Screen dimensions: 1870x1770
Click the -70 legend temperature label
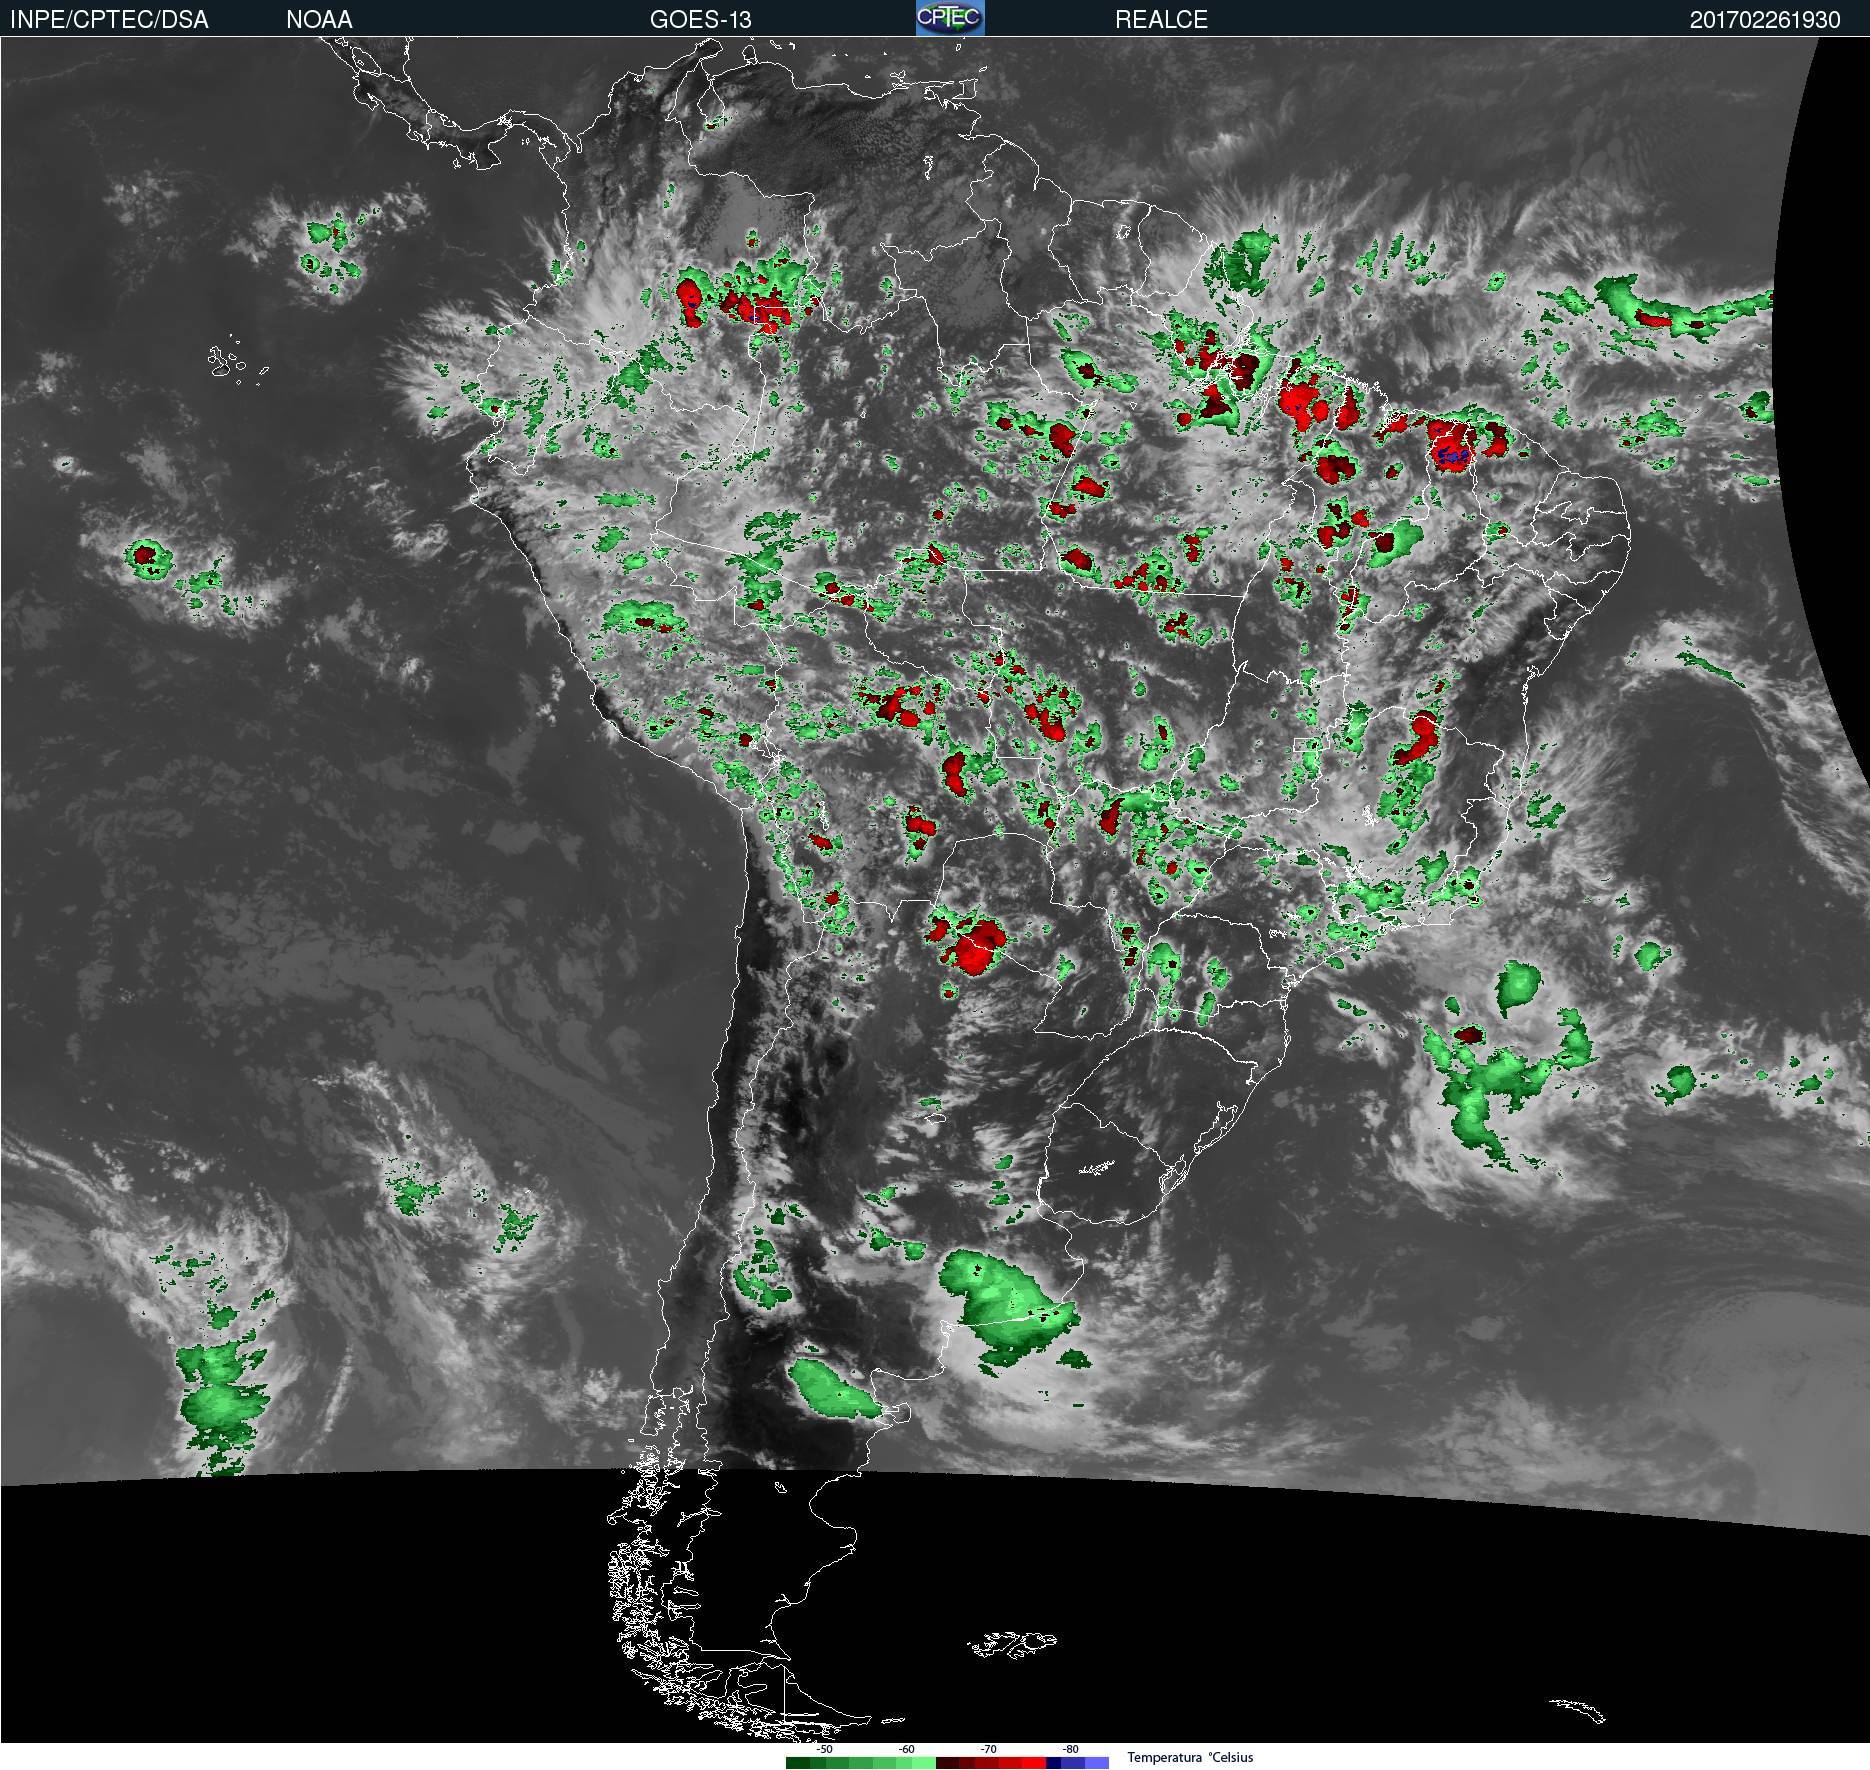click(x=988, y=1749)
